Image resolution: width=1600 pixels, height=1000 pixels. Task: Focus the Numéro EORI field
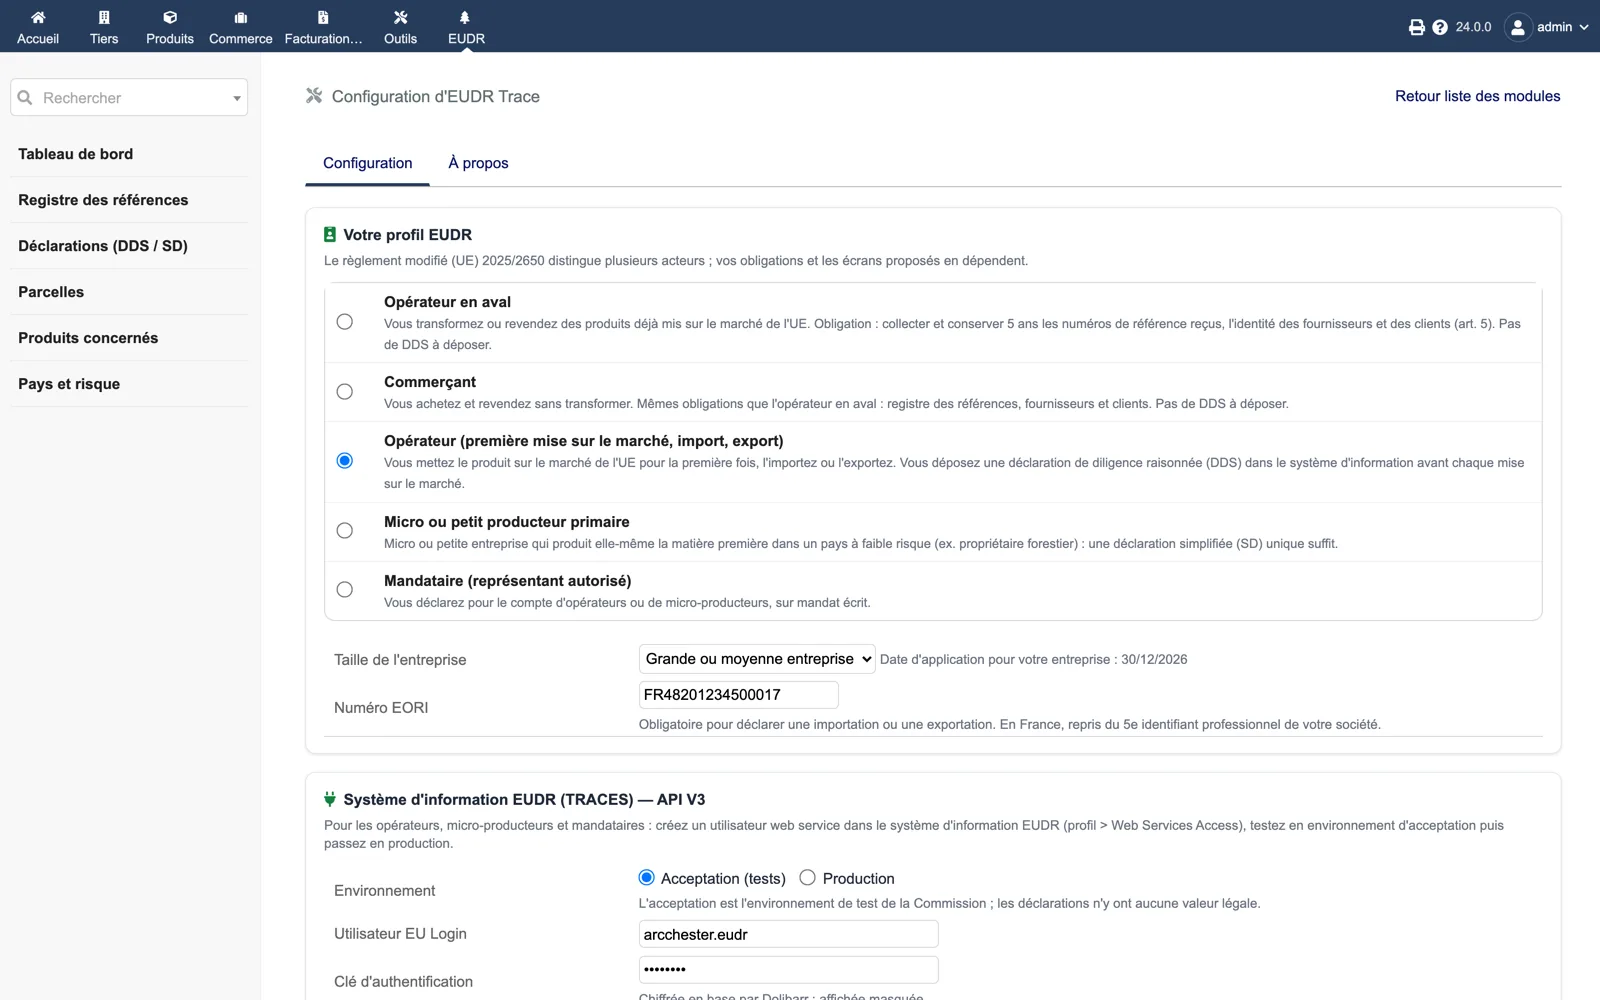click(738, 695)
